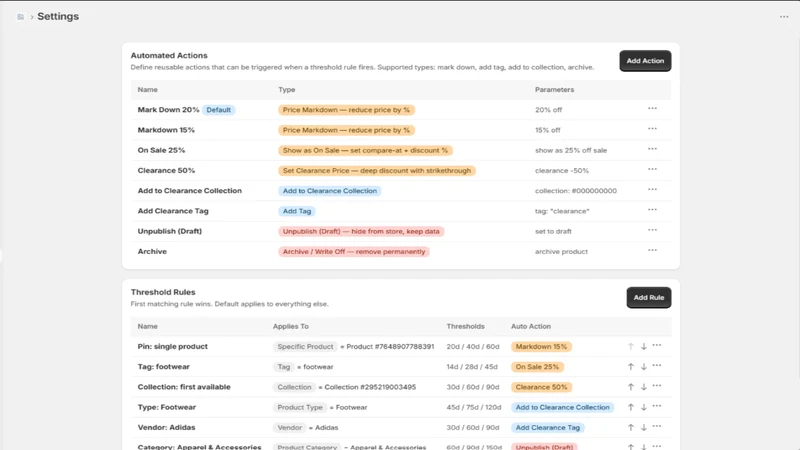Open more options for On Sale 25% action
This screenshot has height=450, width=800.
(652, 149)
